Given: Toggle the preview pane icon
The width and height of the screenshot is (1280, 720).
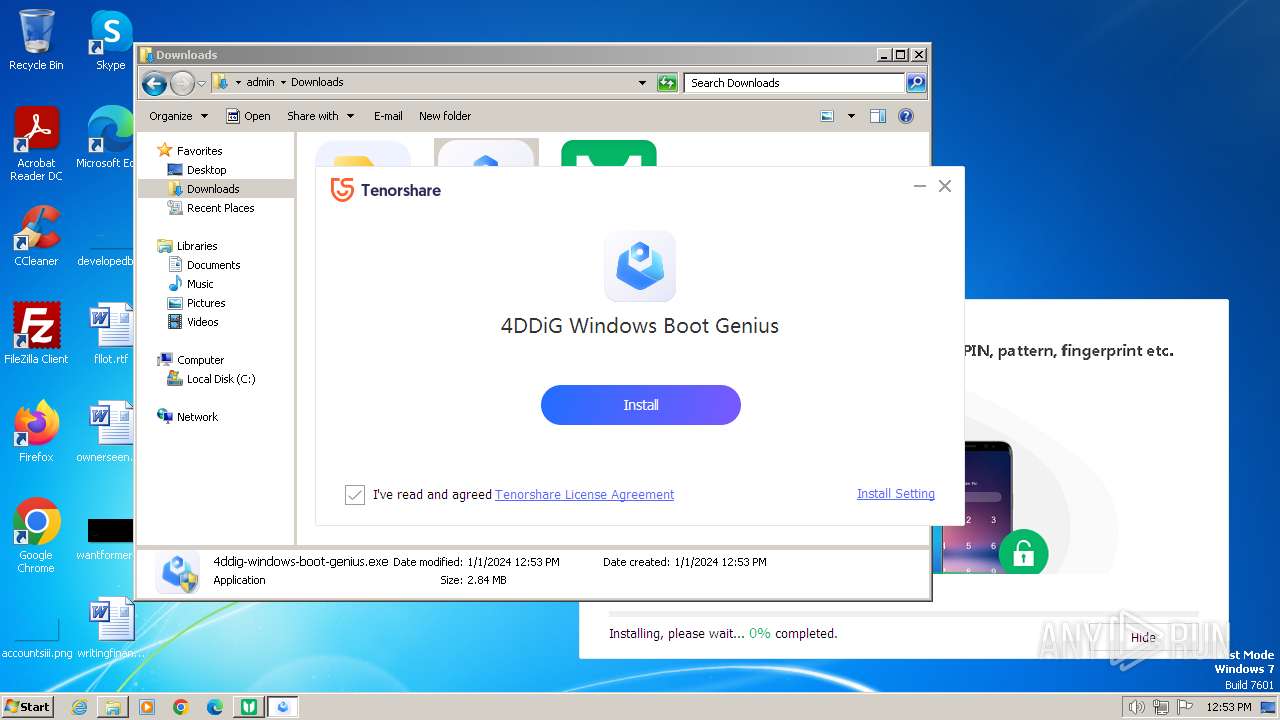Looking at the screenshot, I should pyautogui.click(x=878, y=116).
